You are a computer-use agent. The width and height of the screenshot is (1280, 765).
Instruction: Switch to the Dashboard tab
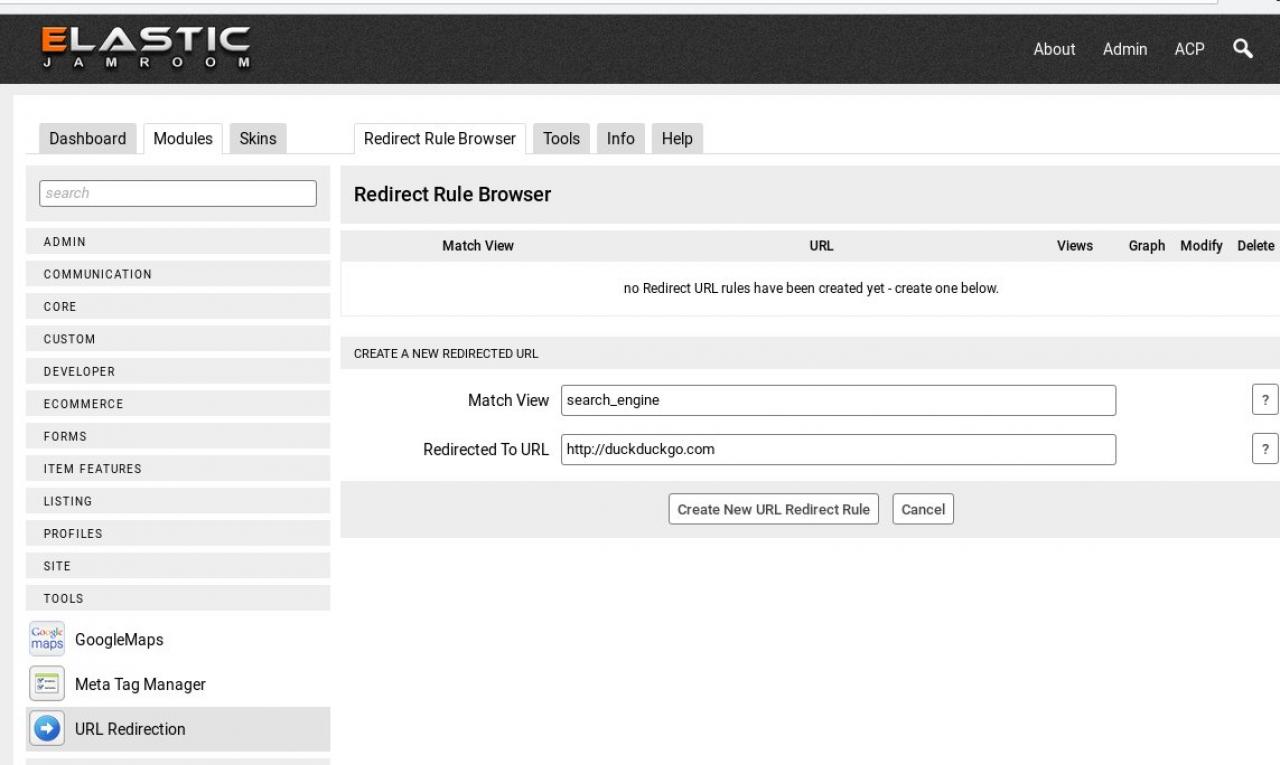(x=88, y=139)
